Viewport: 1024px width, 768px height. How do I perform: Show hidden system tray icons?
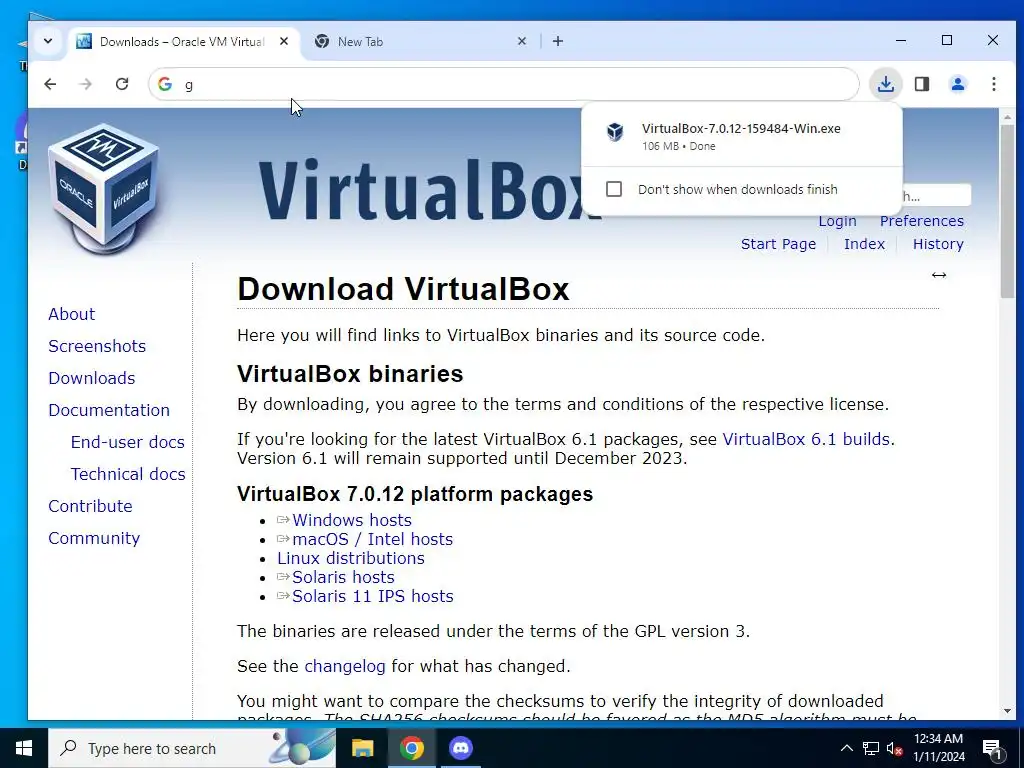(x=846, y=748)
